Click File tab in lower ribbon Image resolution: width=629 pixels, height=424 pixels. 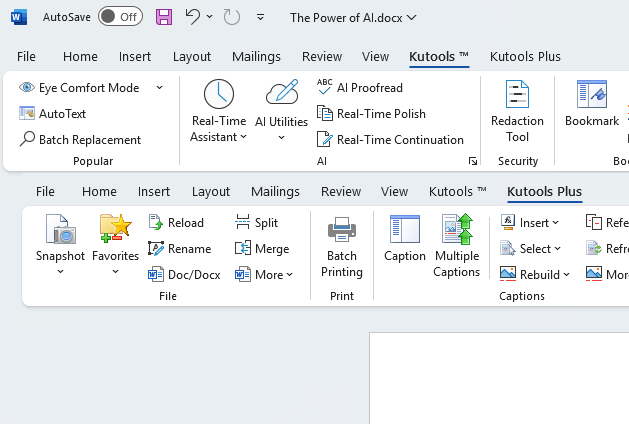pos(45,192)
